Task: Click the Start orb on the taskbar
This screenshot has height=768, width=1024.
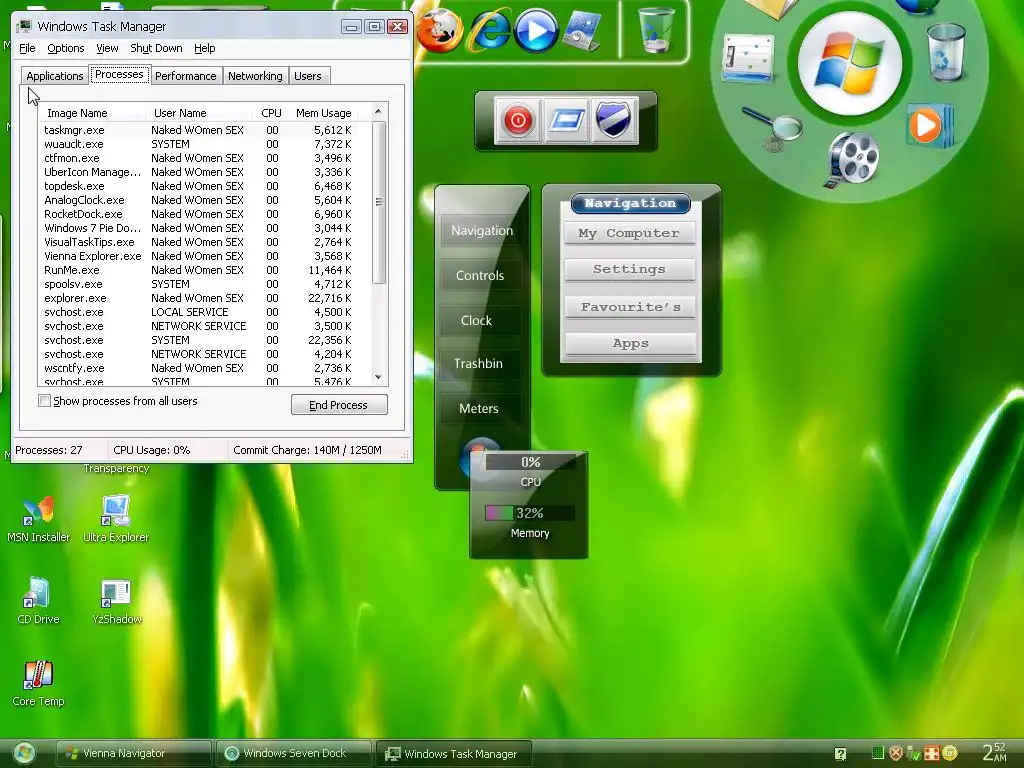Action: pos(24,754)
